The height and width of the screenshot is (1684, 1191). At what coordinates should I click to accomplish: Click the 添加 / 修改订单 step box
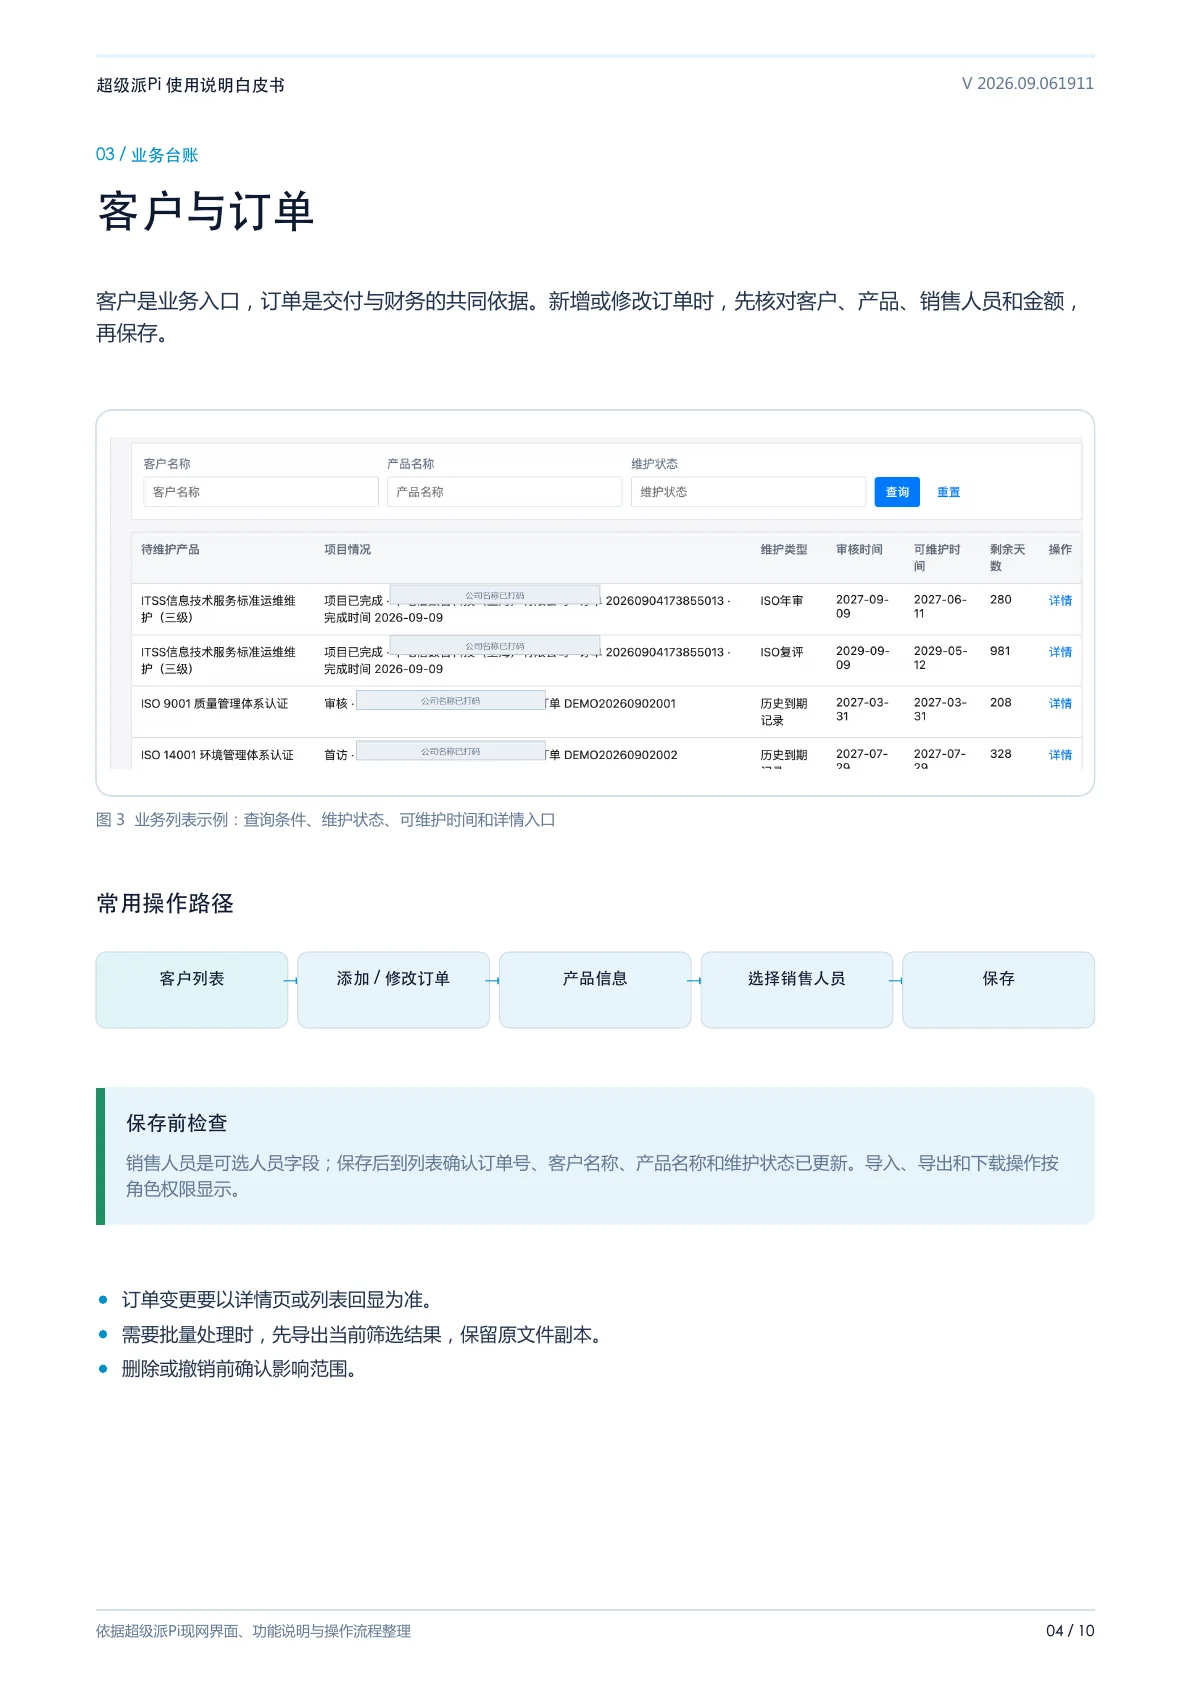(393, 989)
